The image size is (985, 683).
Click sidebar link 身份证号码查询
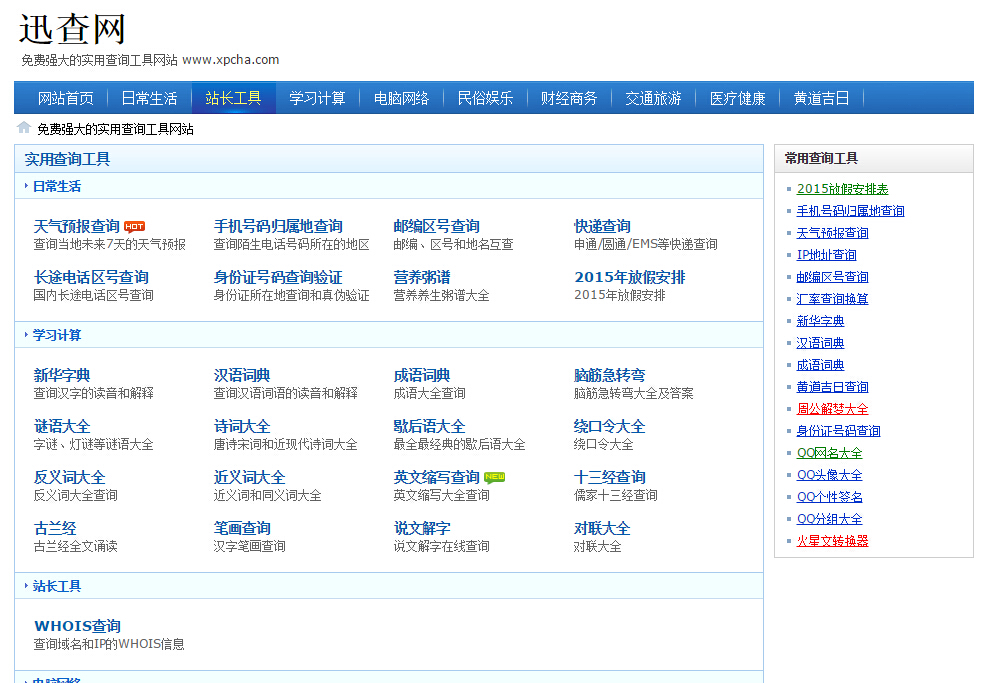click(x=839, y=431)
